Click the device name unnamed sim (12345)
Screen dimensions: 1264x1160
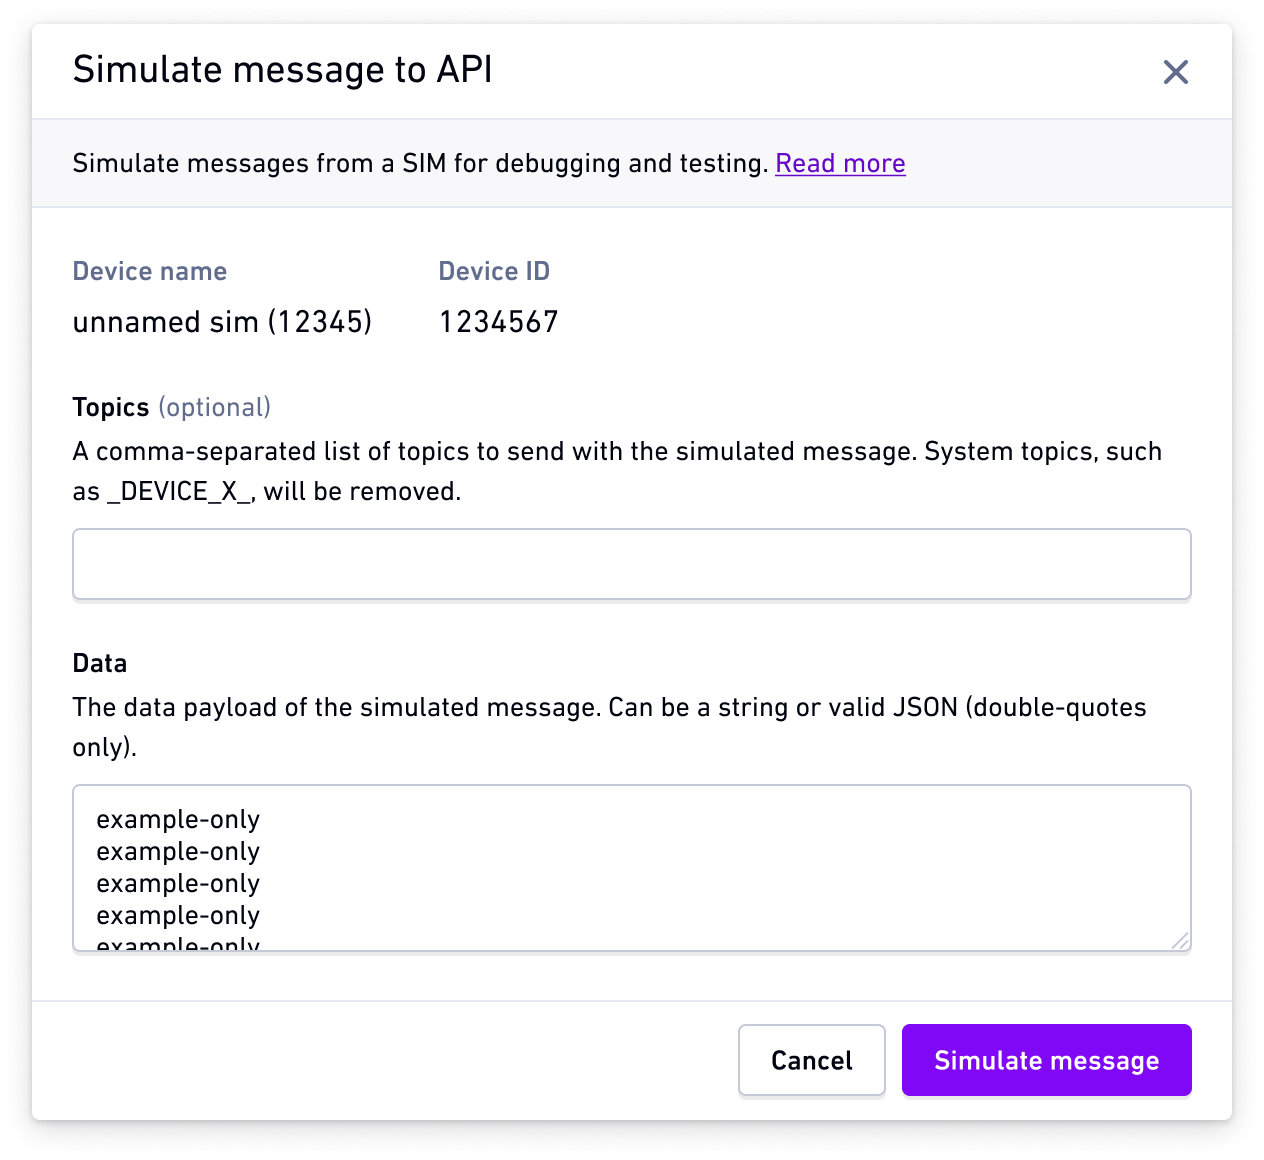click(222, 321)
